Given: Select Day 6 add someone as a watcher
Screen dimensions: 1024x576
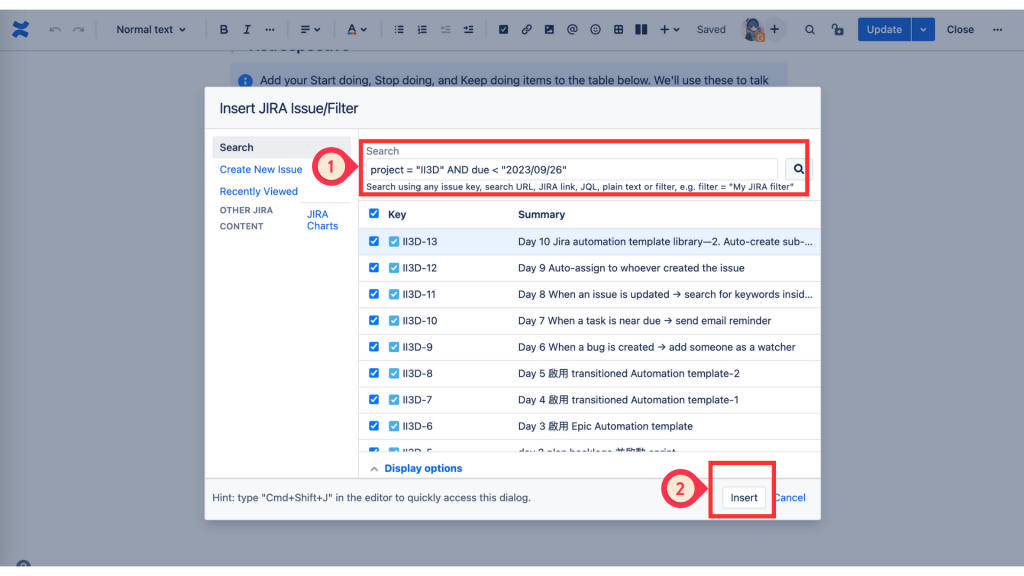Looking at the screenshot, I should (656, 347).
